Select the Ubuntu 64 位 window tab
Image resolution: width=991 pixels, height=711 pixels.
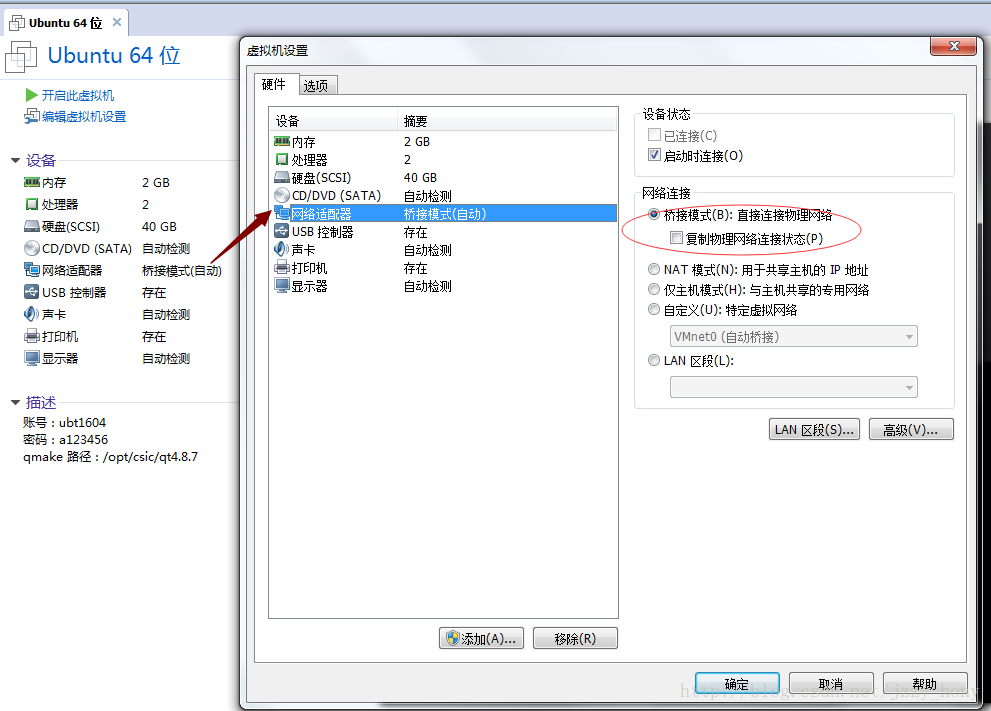coord(65,23)
